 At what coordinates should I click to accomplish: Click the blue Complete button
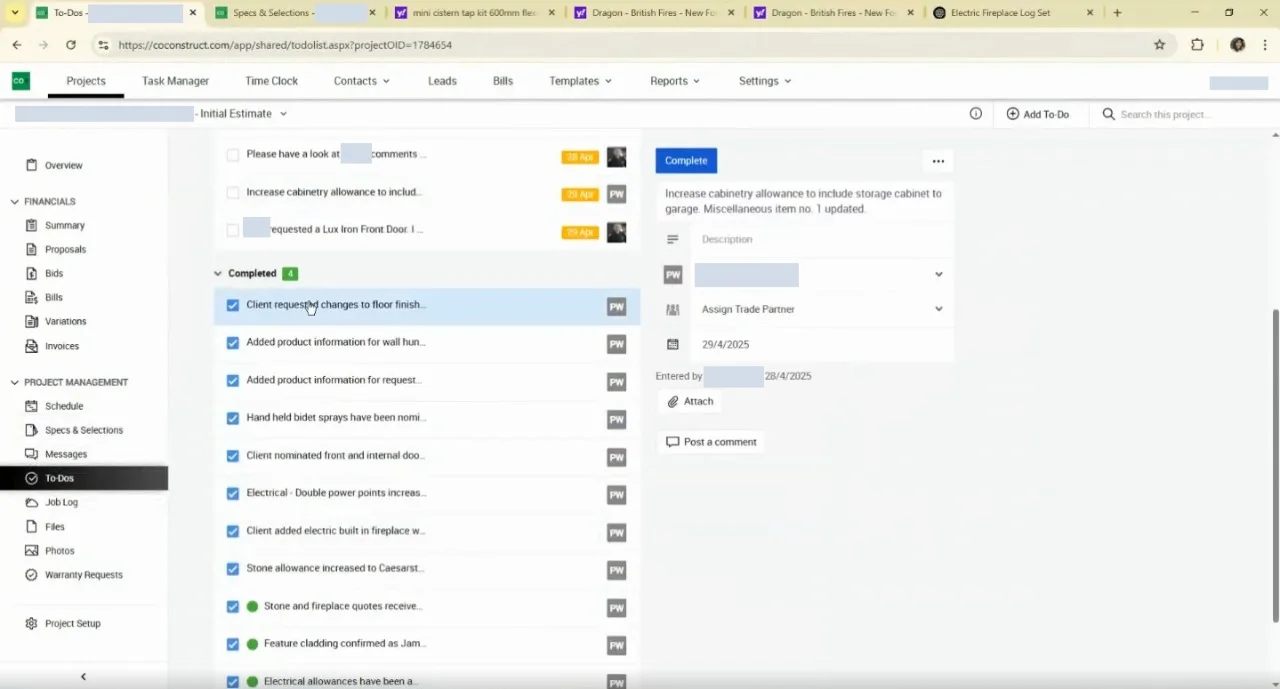686,160
